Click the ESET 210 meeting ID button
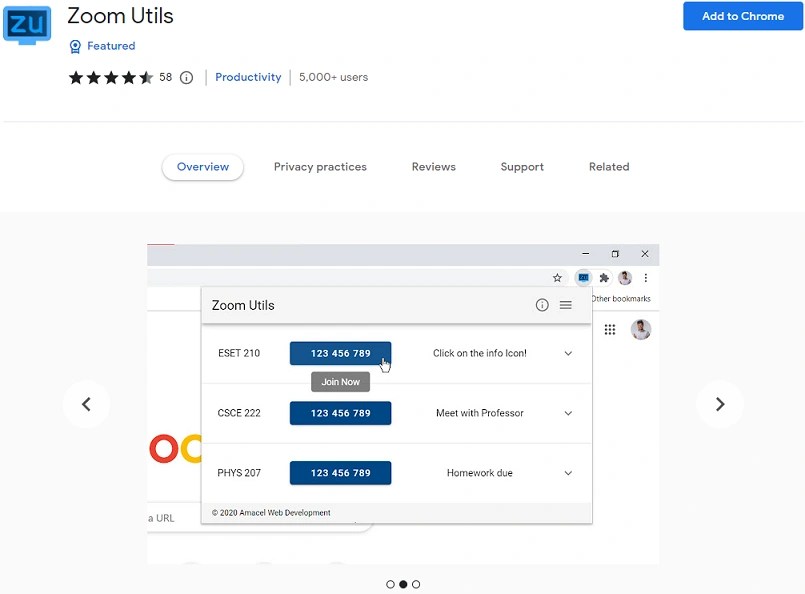 340,353
